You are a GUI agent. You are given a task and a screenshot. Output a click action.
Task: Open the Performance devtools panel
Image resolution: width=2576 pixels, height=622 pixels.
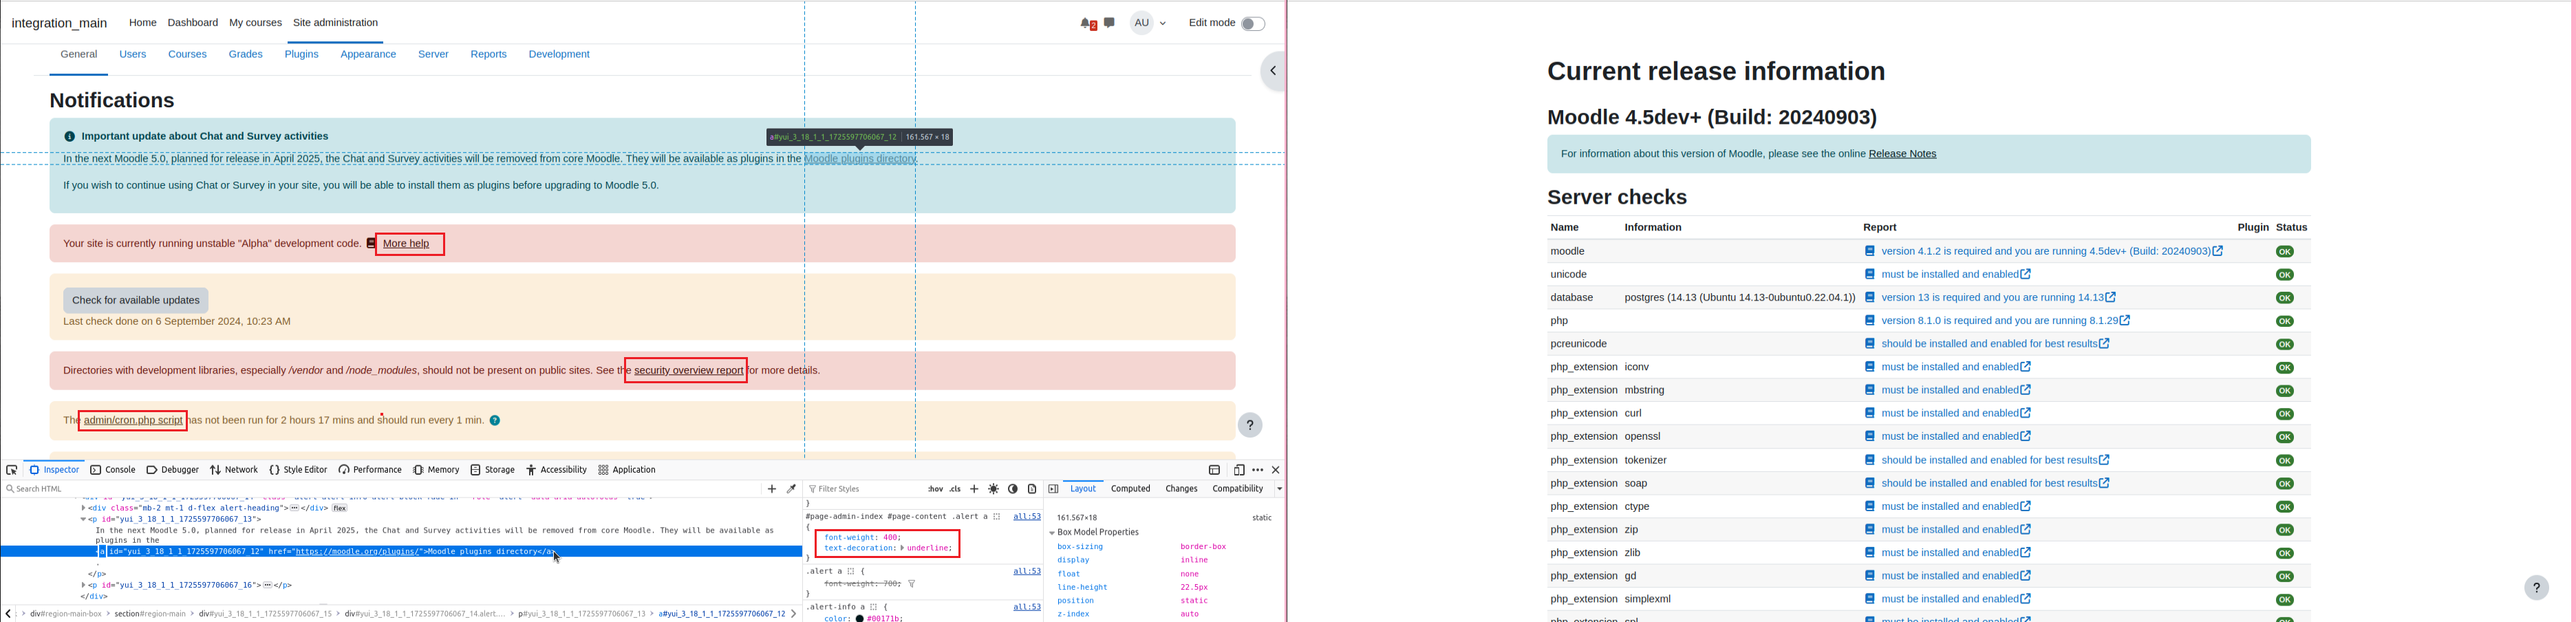point(370,470)
